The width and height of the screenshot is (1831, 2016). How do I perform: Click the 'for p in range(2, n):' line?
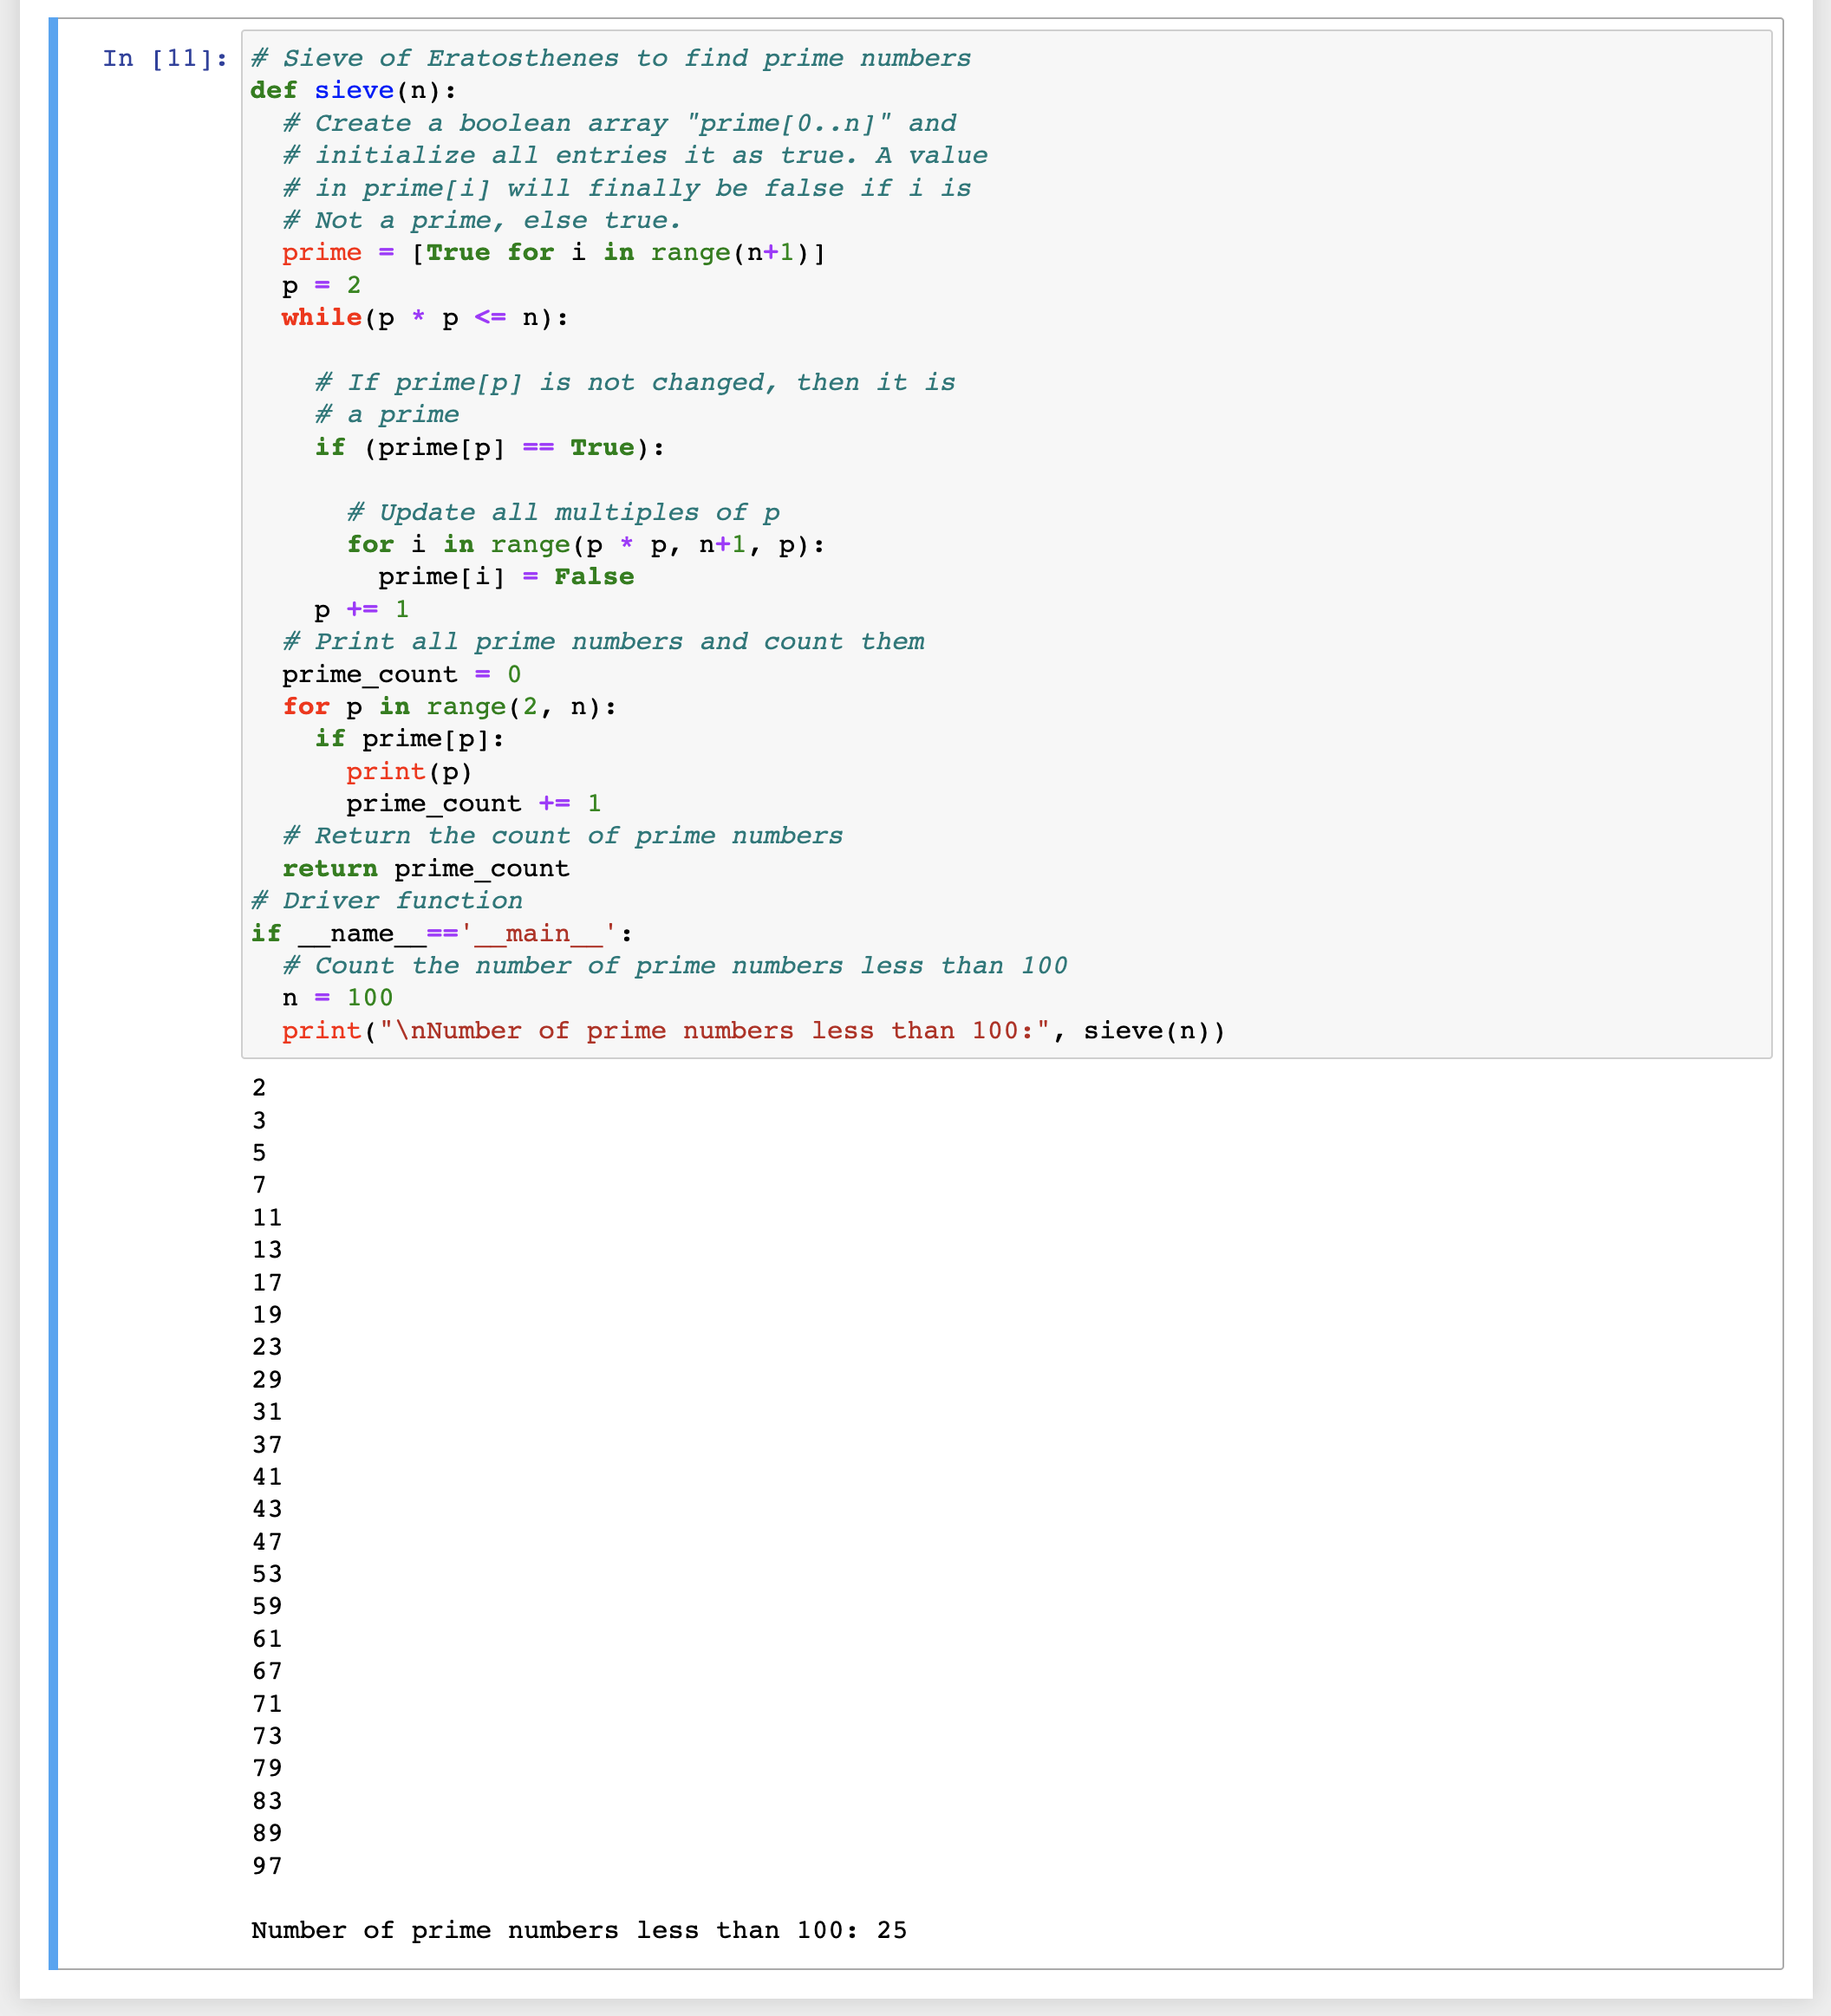coord(449,707)
